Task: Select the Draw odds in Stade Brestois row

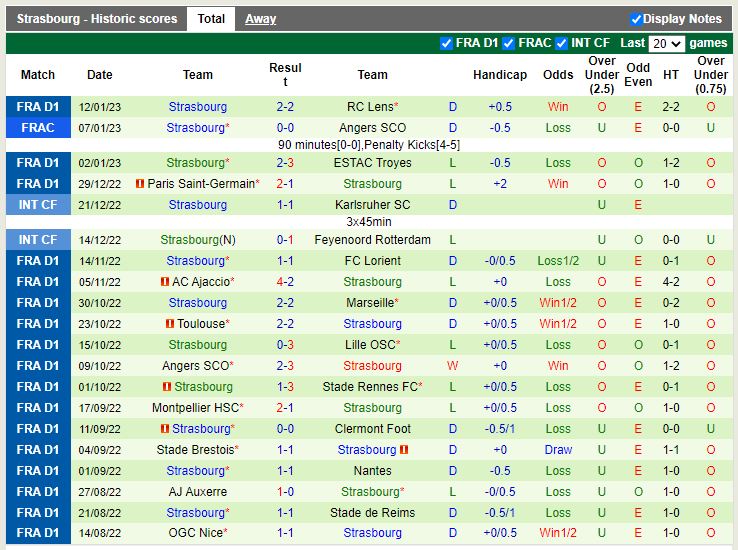Action: (x=558, y=450)
